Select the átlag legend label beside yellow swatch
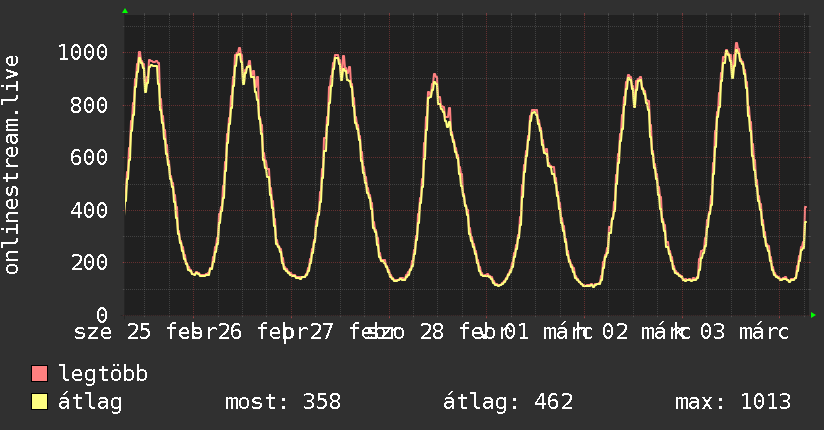Viewport: 824px width, 430px height. [90, 402]
